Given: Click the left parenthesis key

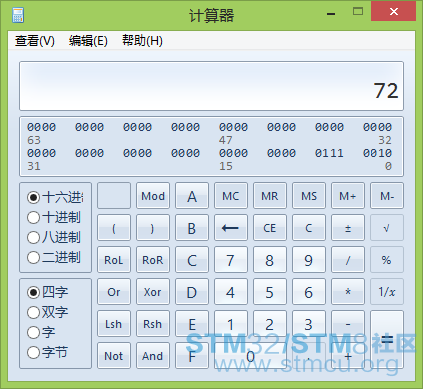Looking at the screenshot, I should 114,228.
